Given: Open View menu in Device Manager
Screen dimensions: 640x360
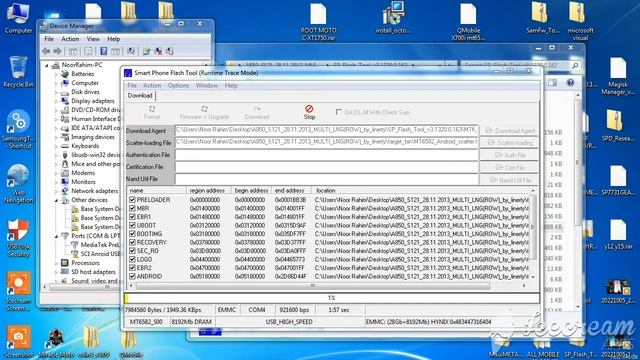Looking at the screenshot, I should pos(93,39).
